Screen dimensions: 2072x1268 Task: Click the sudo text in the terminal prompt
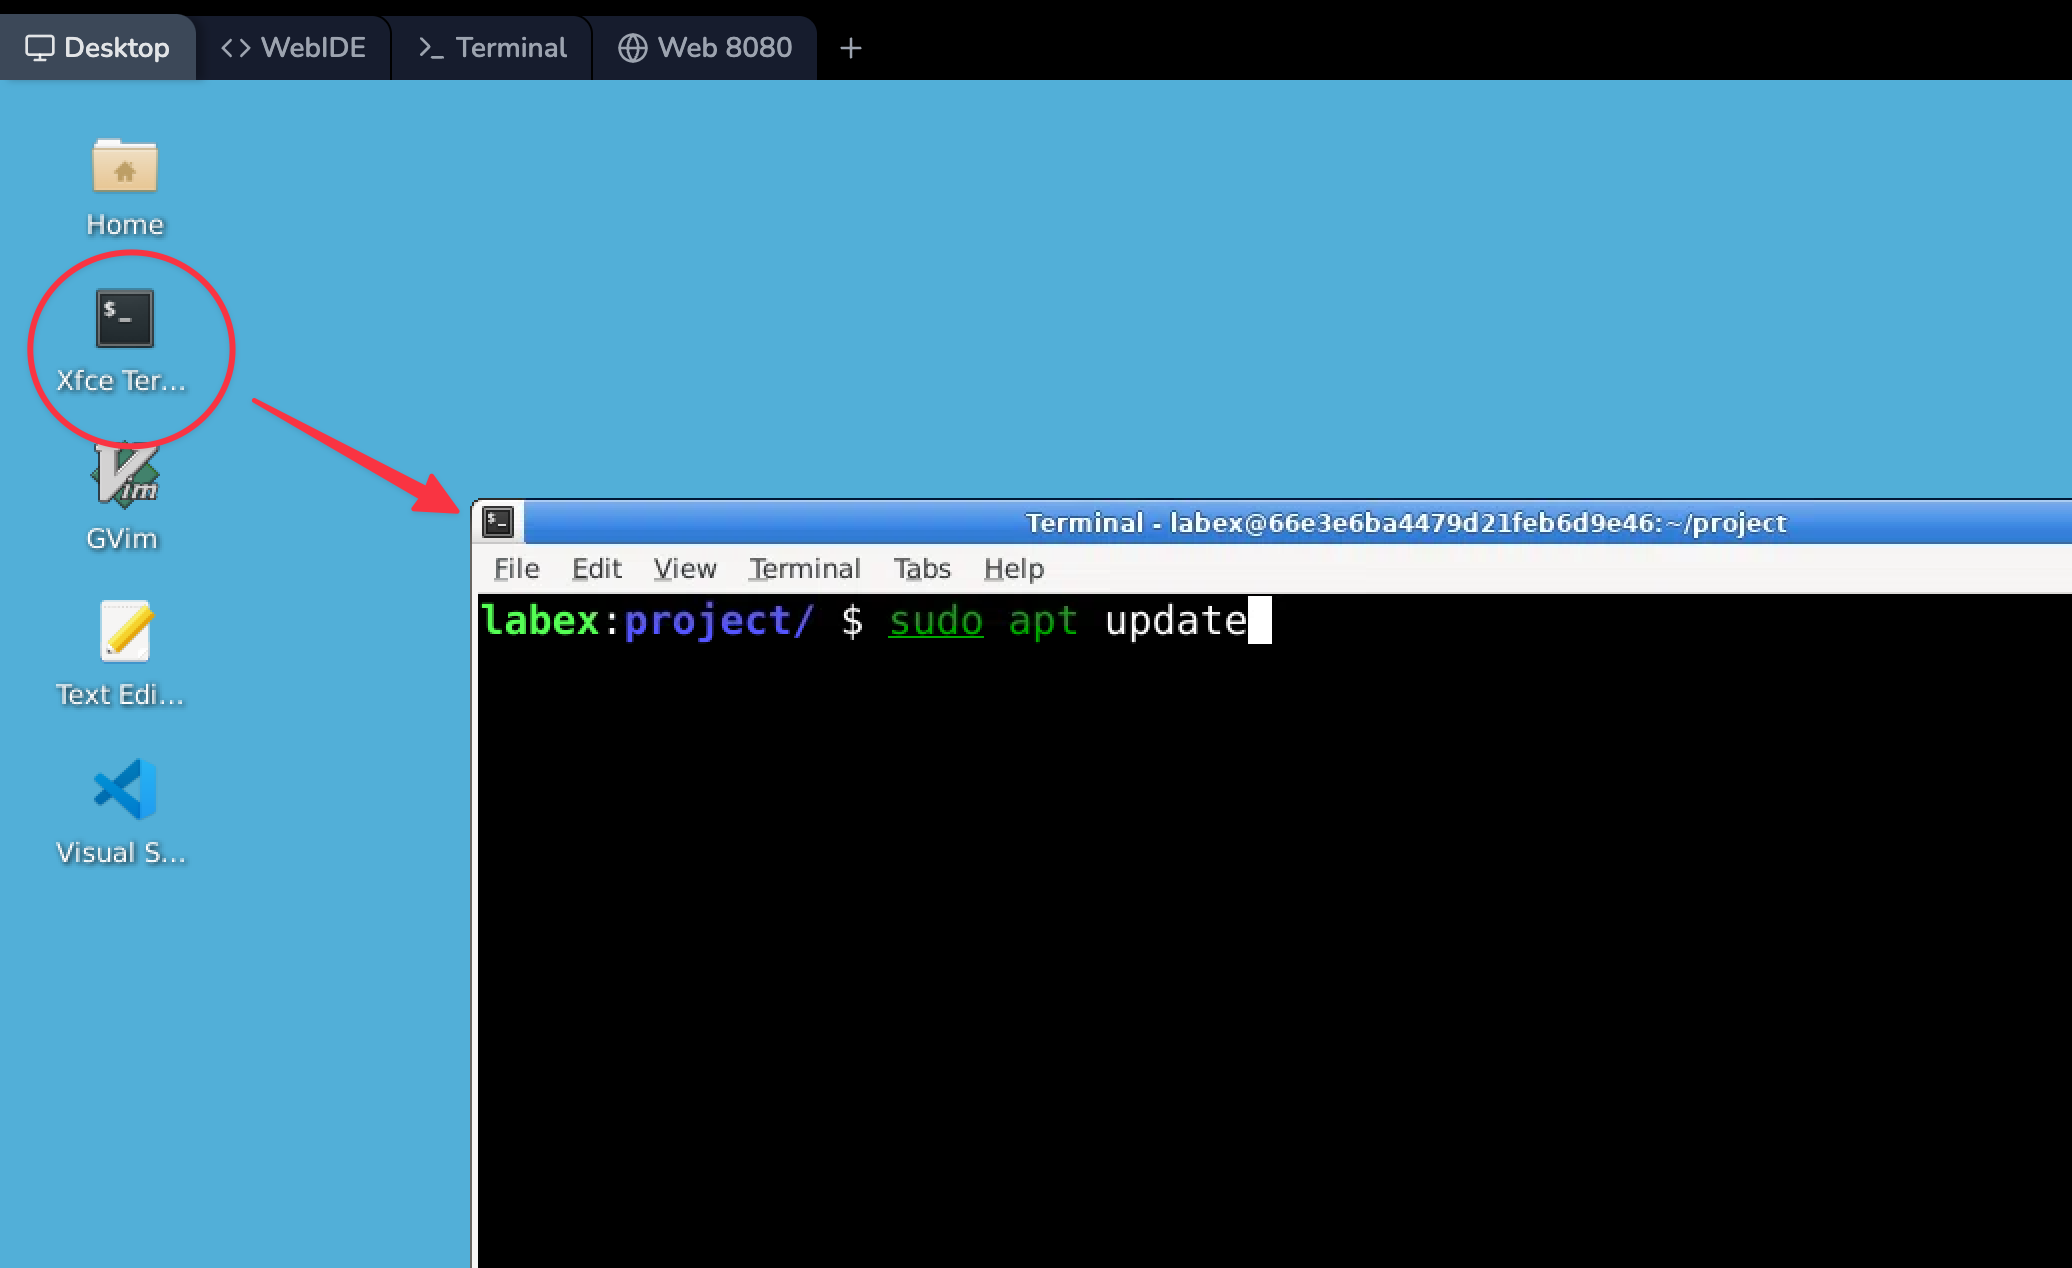934,620
